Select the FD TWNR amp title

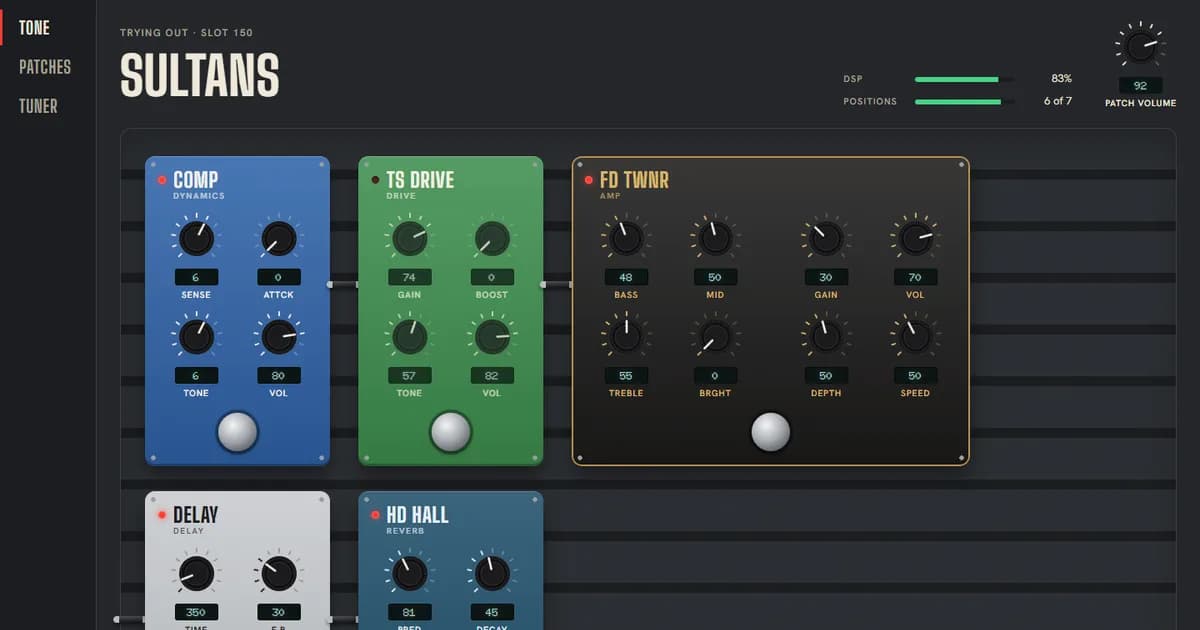tap(634, 180)
